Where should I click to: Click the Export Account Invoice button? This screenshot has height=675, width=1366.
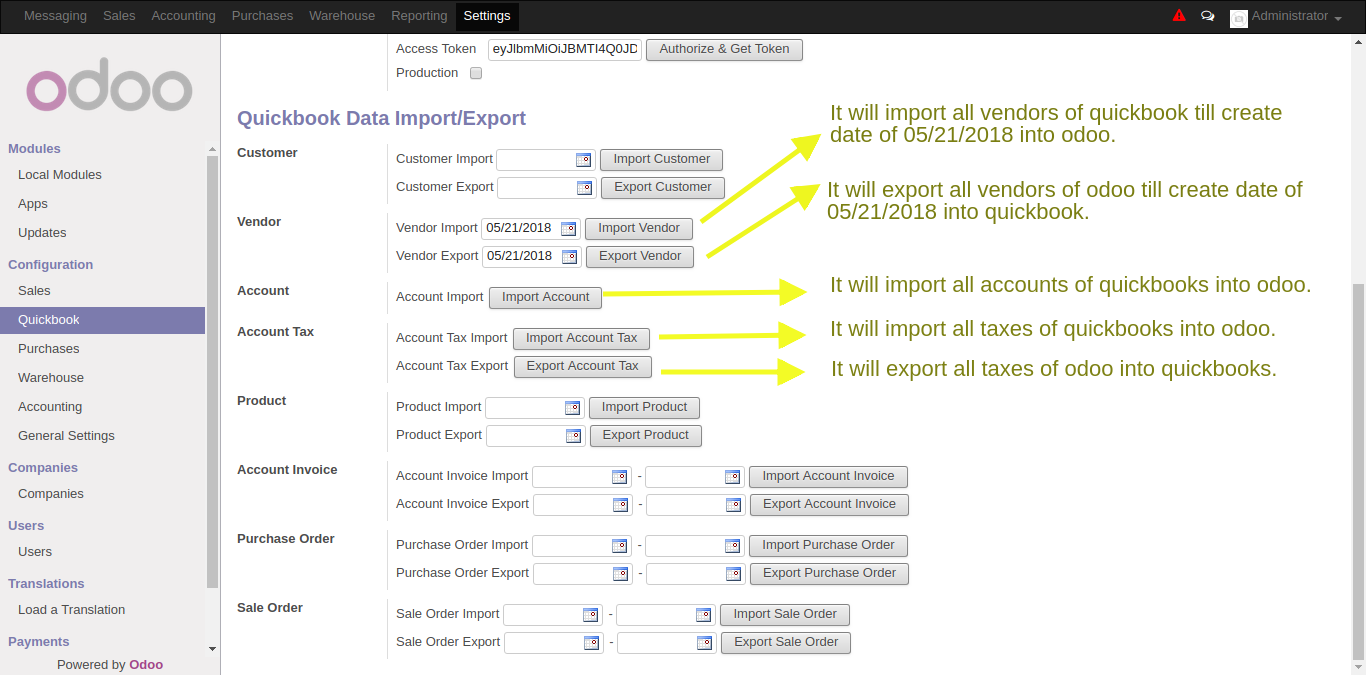tap(830, 505)
